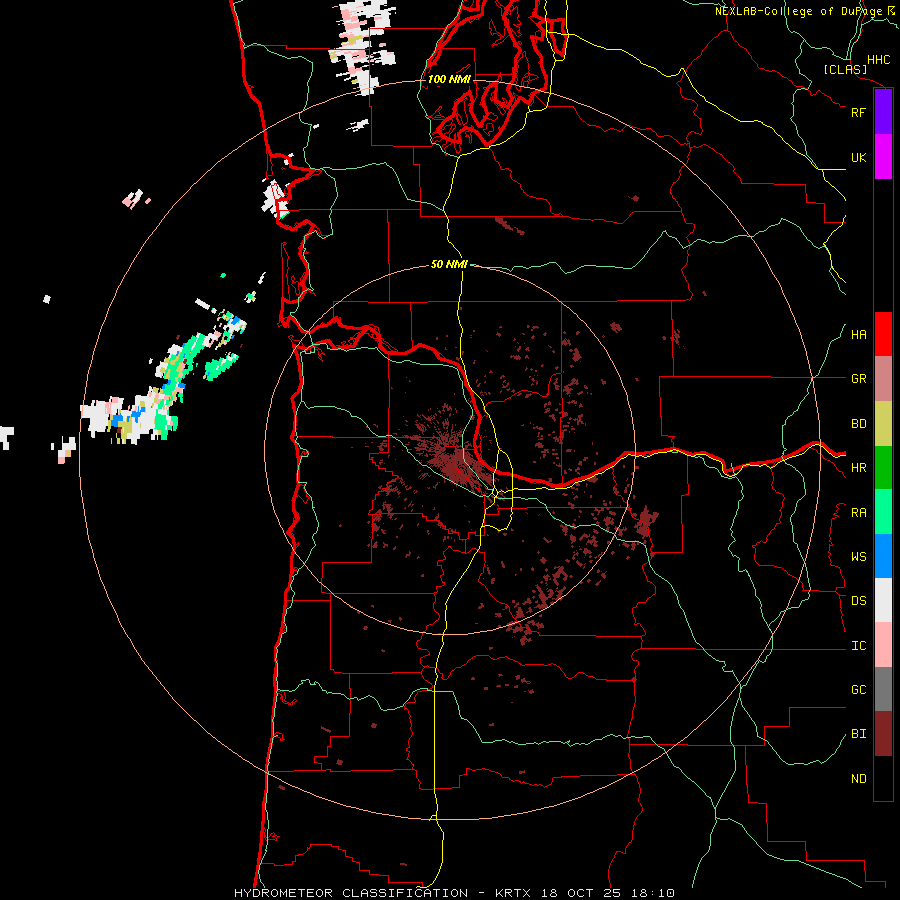900x900 pixels.
Task: Click the DS legend label
Action: pos(858,601)
